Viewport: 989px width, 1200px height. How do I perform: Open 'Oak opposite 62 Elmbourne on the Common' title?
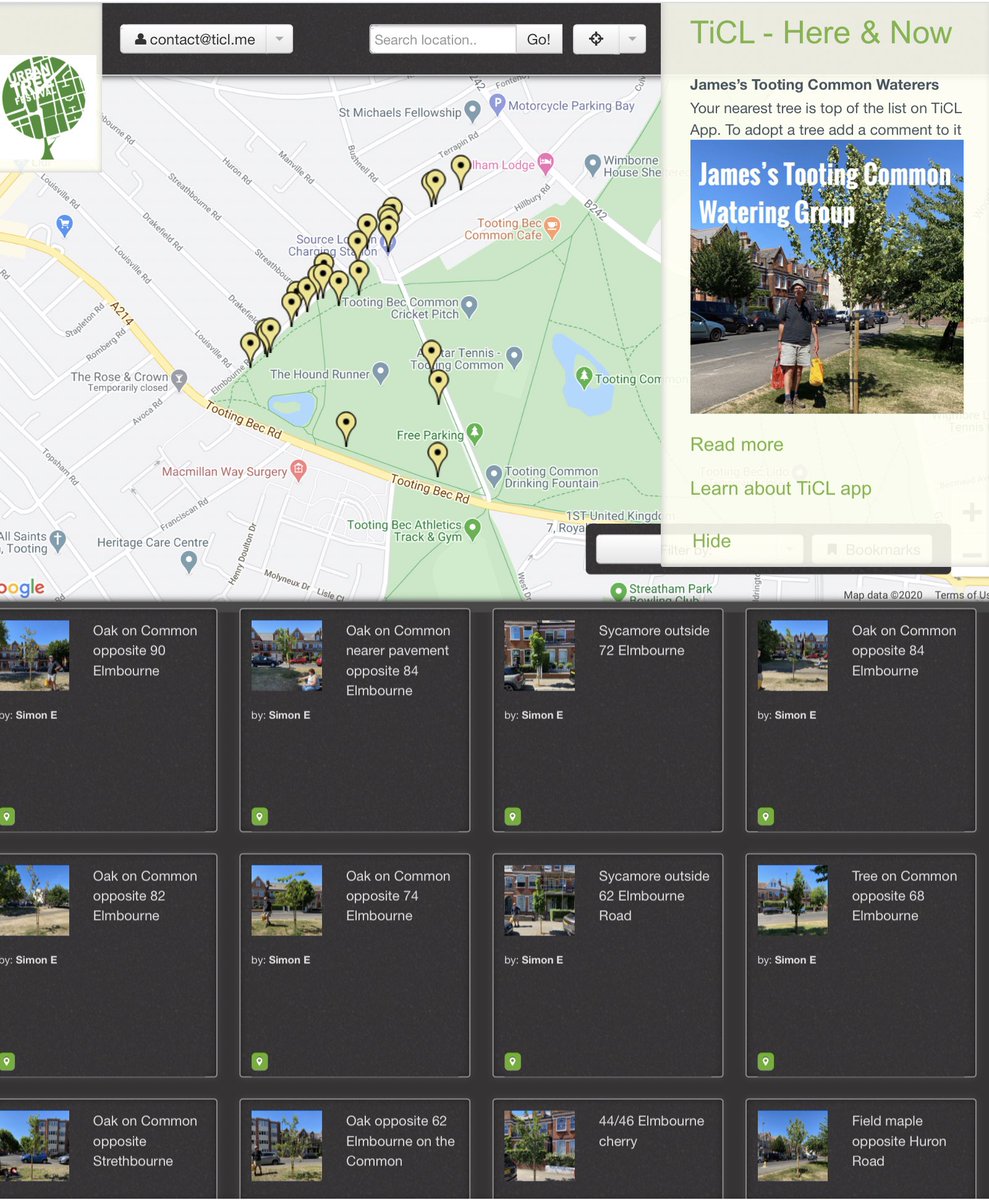click(x=400, y=1141)
